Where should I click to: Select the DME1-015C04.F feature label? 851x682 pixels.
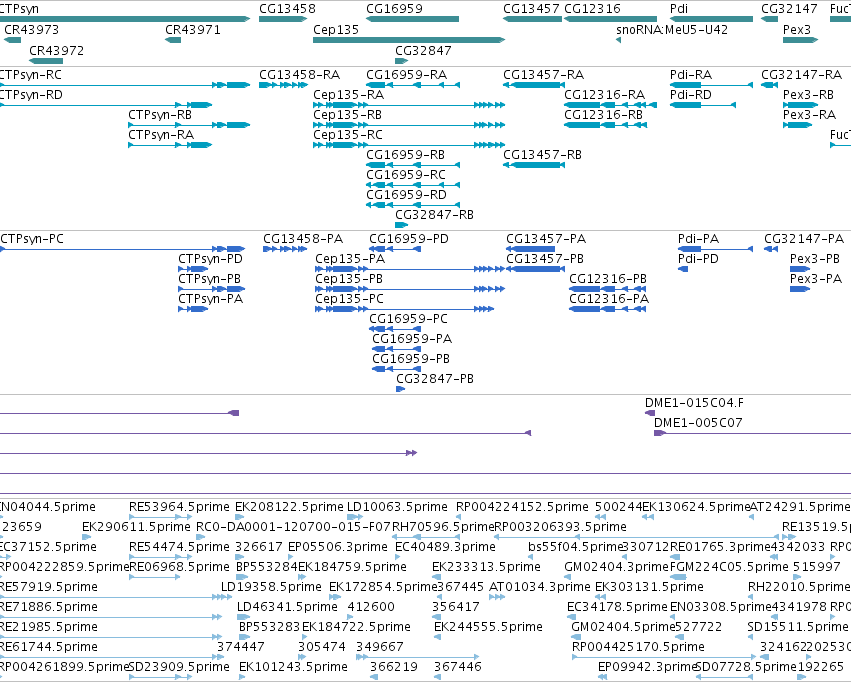[x=694, y=403]
